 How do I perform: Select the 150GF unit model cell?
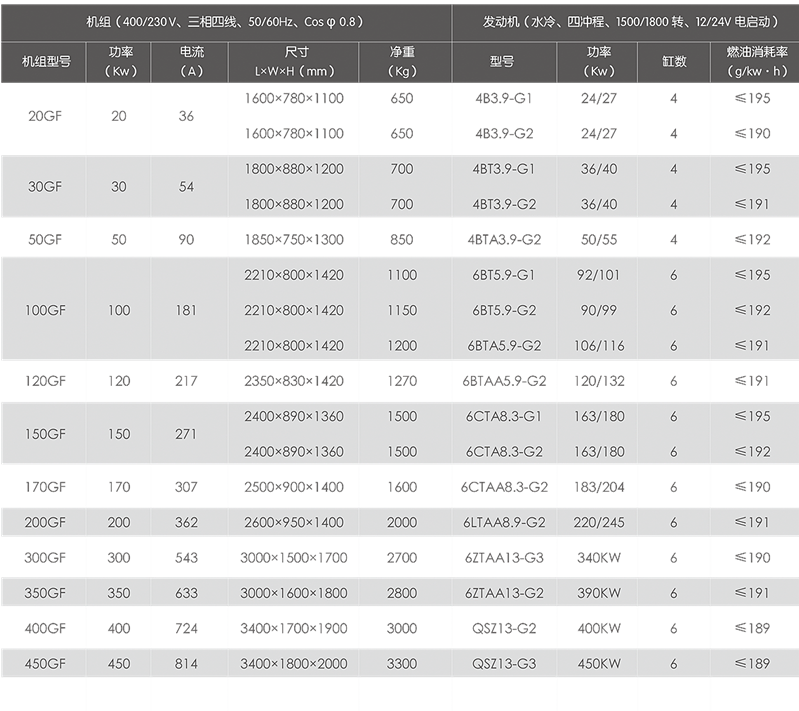[45, 434]
